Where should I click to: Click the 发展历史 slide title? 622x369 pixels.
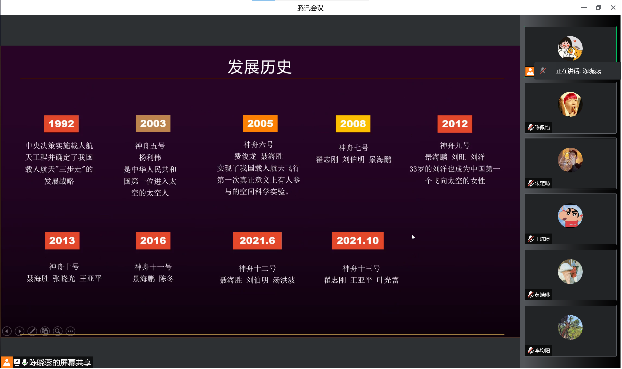259,67
